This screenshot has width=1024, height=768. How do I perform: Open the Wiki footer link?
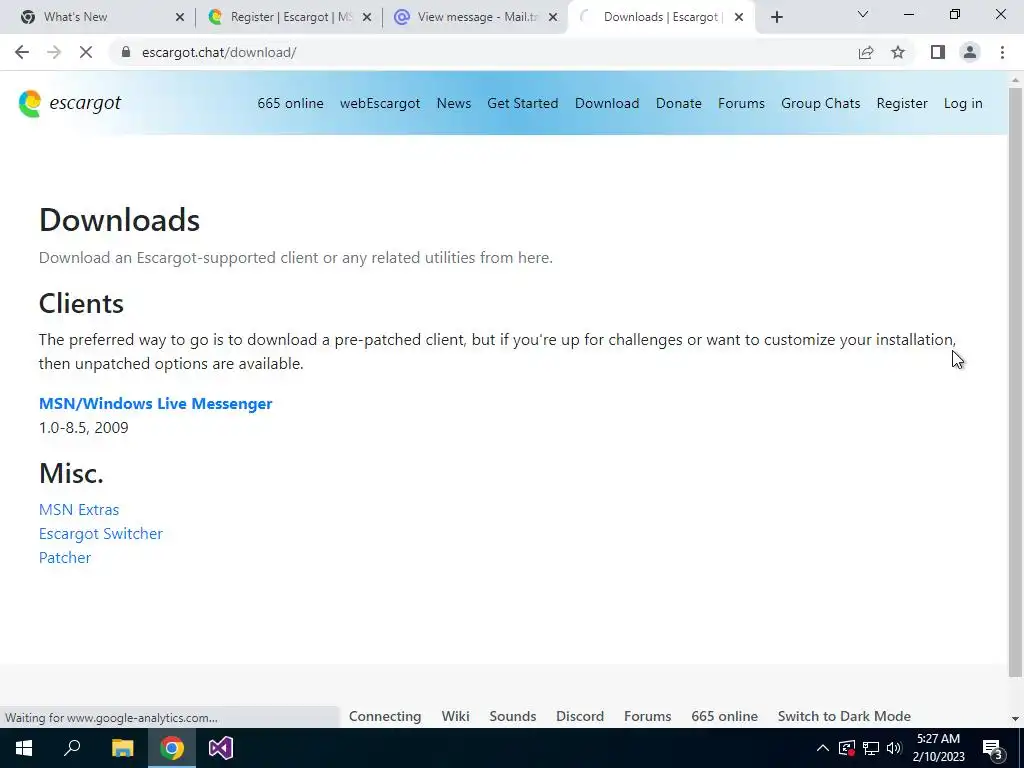pos(455,716)
